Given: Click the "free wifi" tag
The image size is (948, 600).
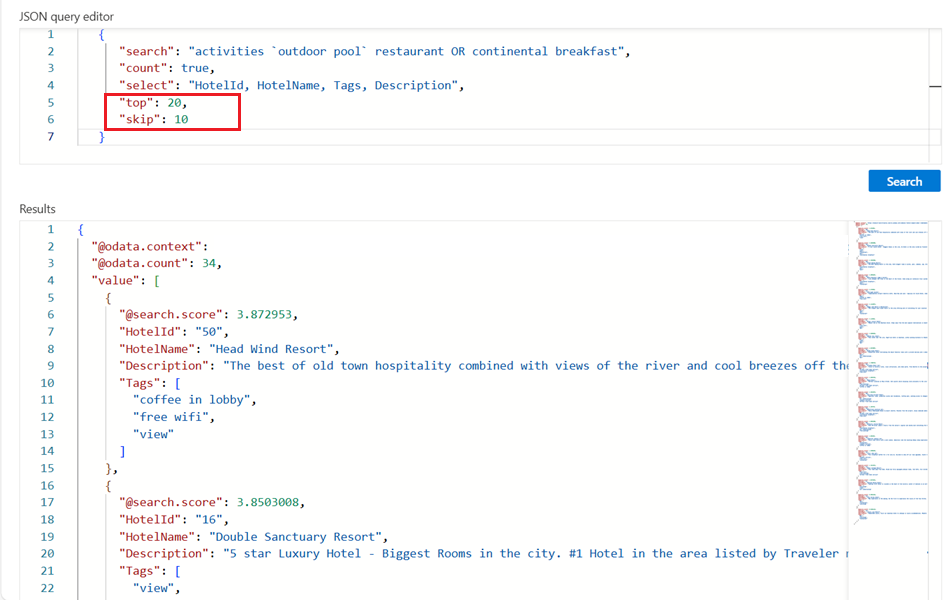Looking at the screenshot, I should click(174, 417).
